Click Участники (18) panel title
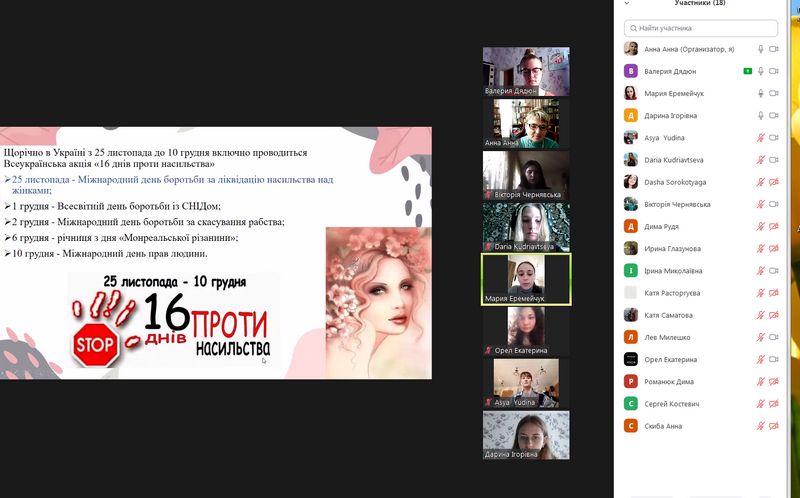Viewport: 800px width, 498px height. tap(699, 3)
